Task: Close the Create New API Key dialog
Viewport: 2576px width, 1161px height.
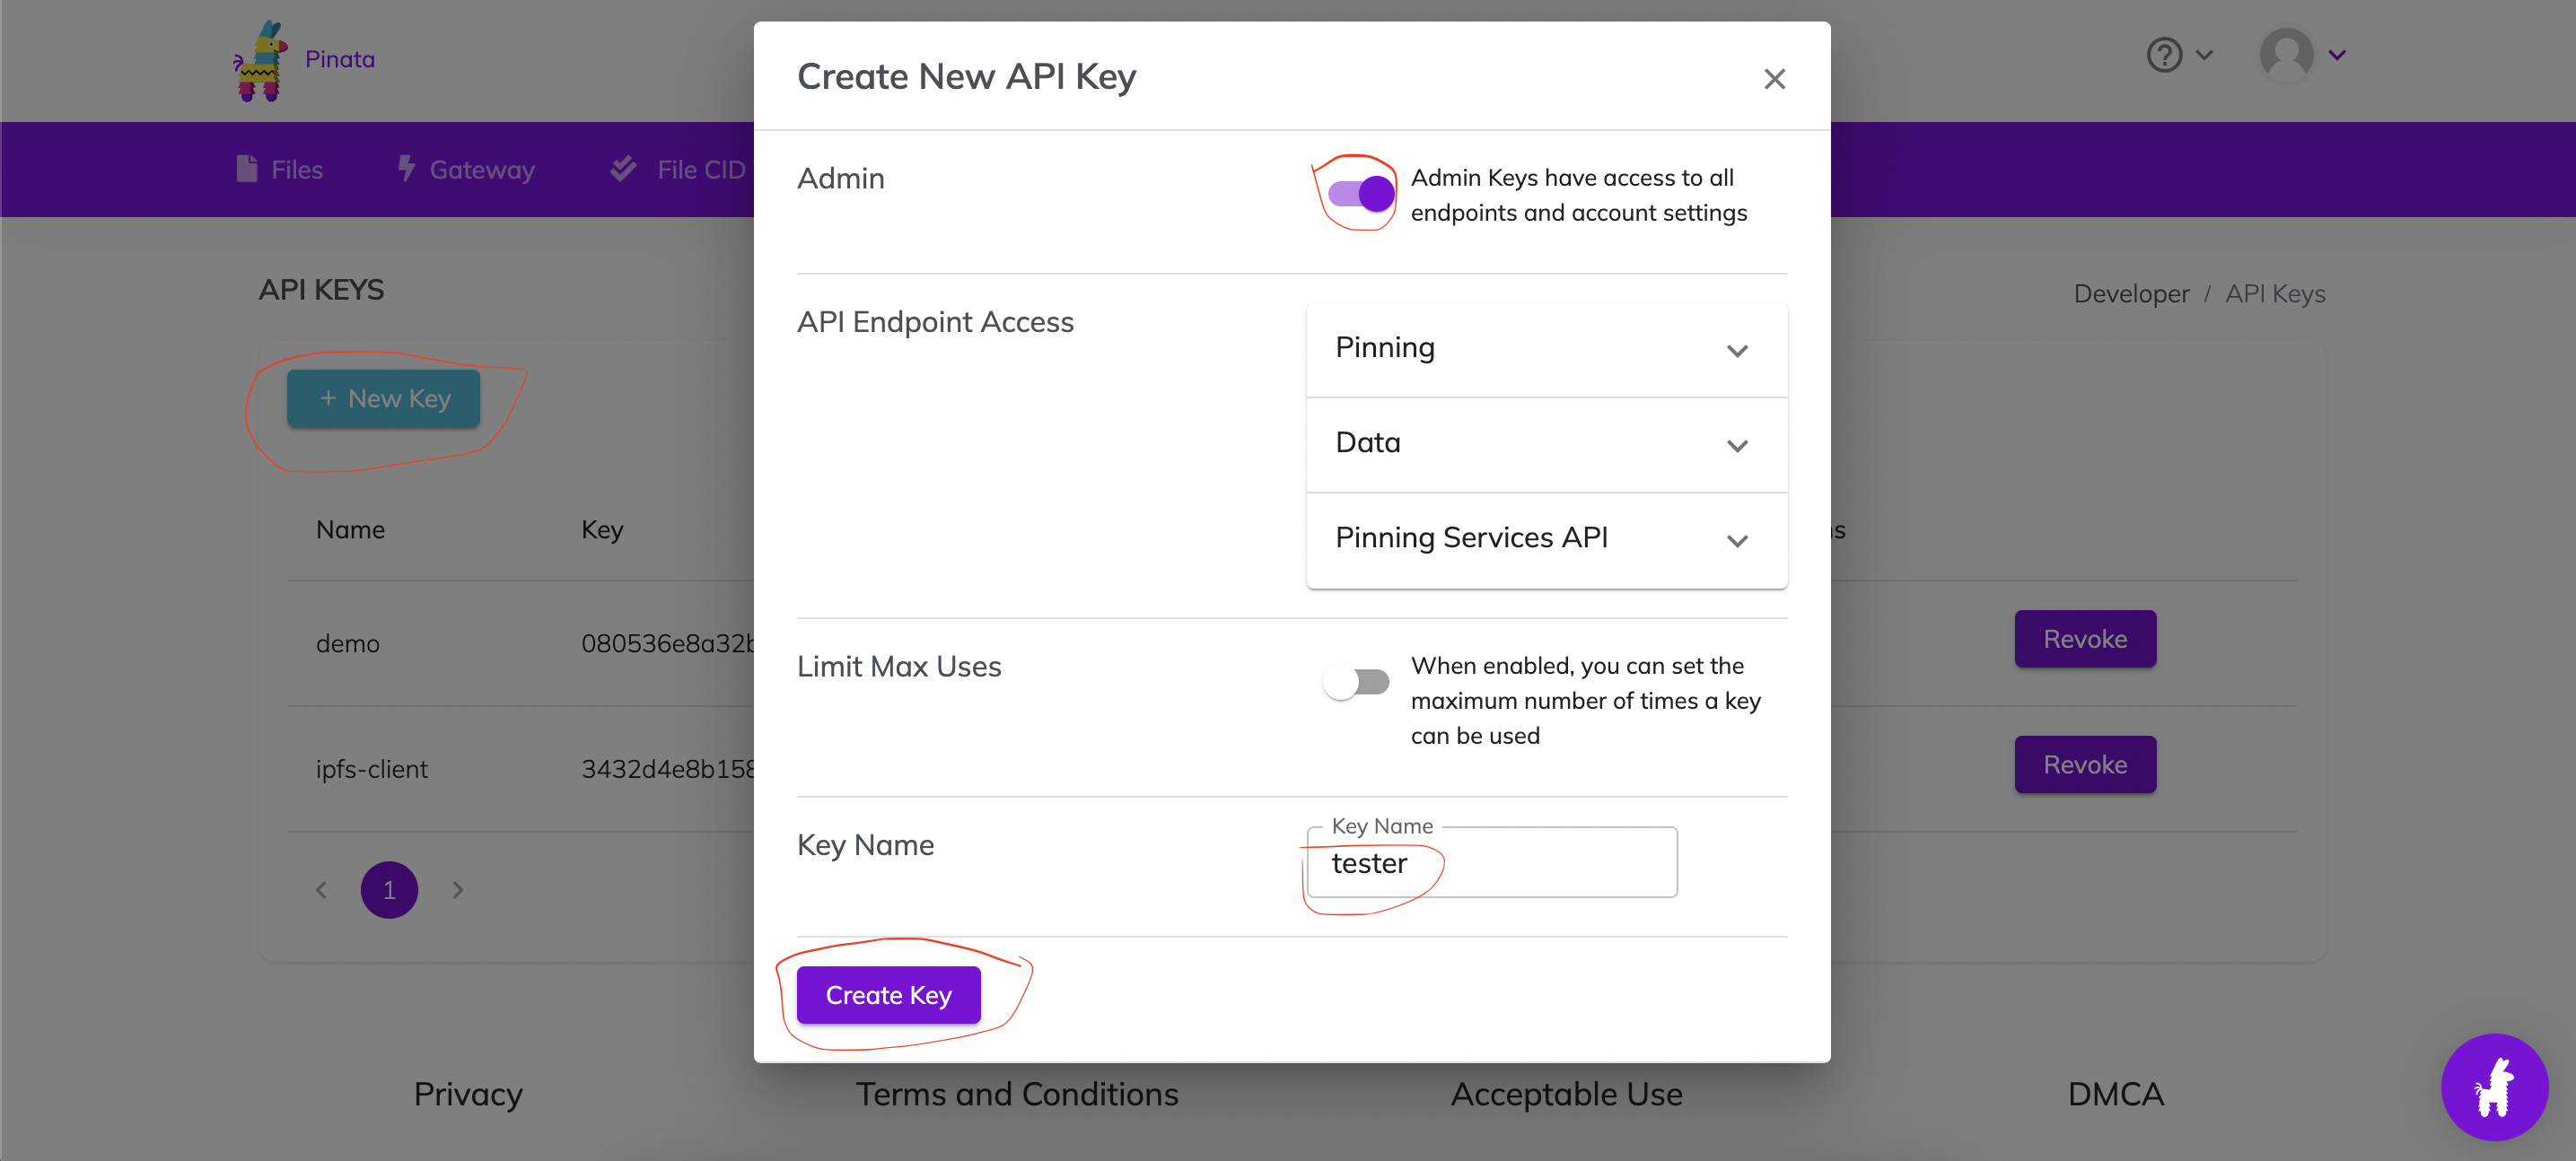Action: click(x=1775, y=79)
